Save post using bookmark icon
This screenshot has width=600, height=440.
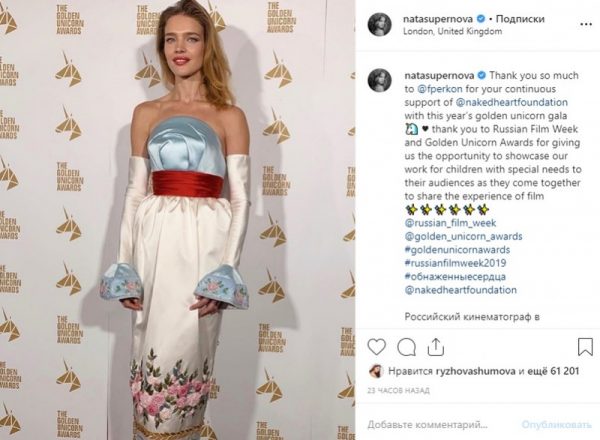click(585, 347)
